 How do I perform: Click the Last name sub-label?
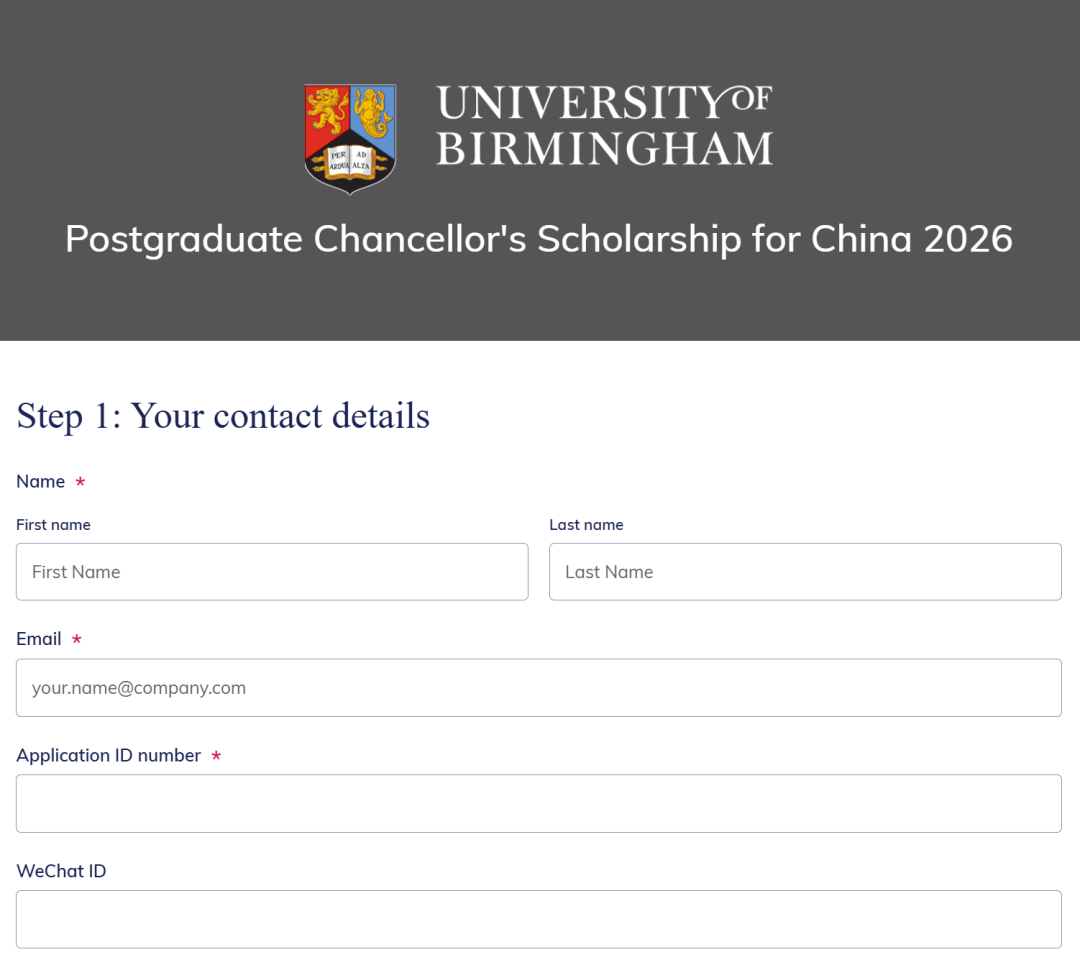[x=587, y=524]
